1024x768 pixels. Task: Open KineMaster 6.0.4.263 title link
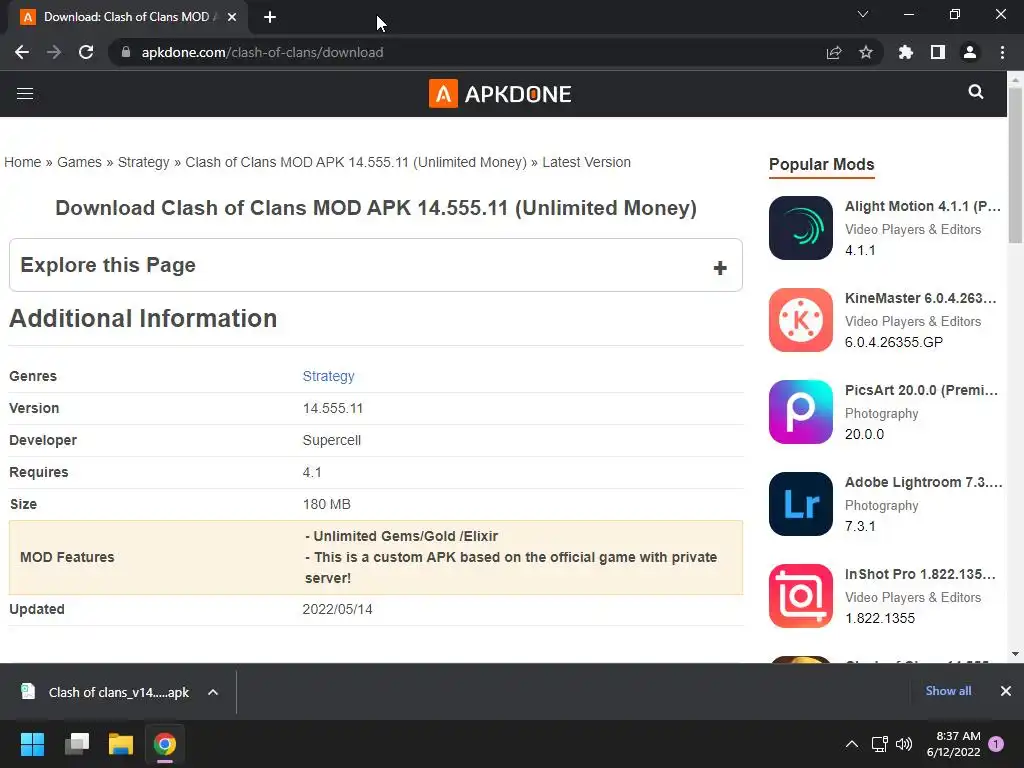pos(921,298)
